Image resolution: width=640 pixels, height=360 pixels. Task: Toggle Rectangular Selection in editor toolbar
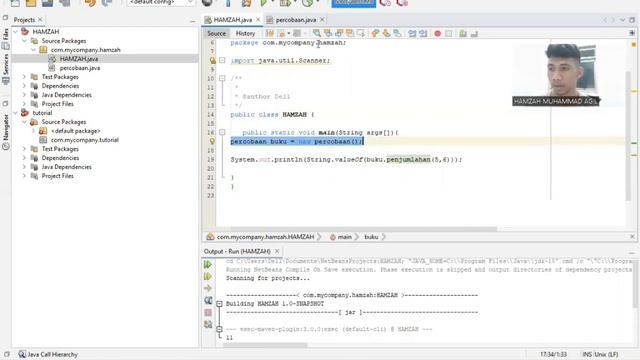(x=361, y=33)
